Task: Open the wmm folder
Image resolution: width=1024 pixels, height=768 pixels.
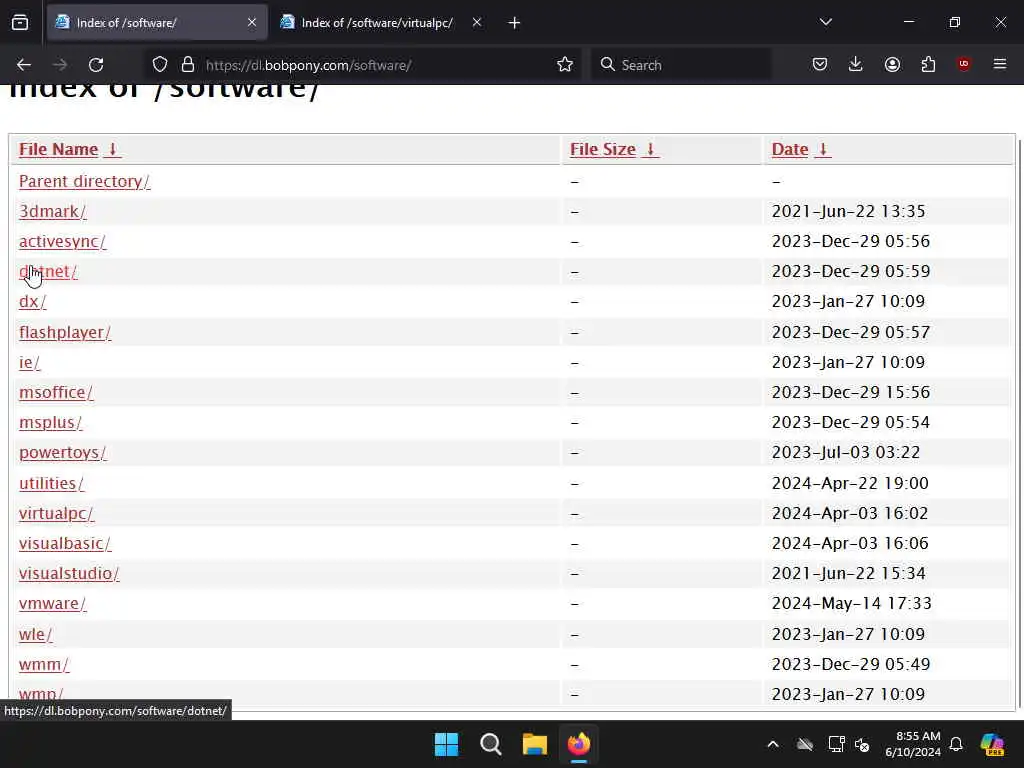Action: click(44, 664)
